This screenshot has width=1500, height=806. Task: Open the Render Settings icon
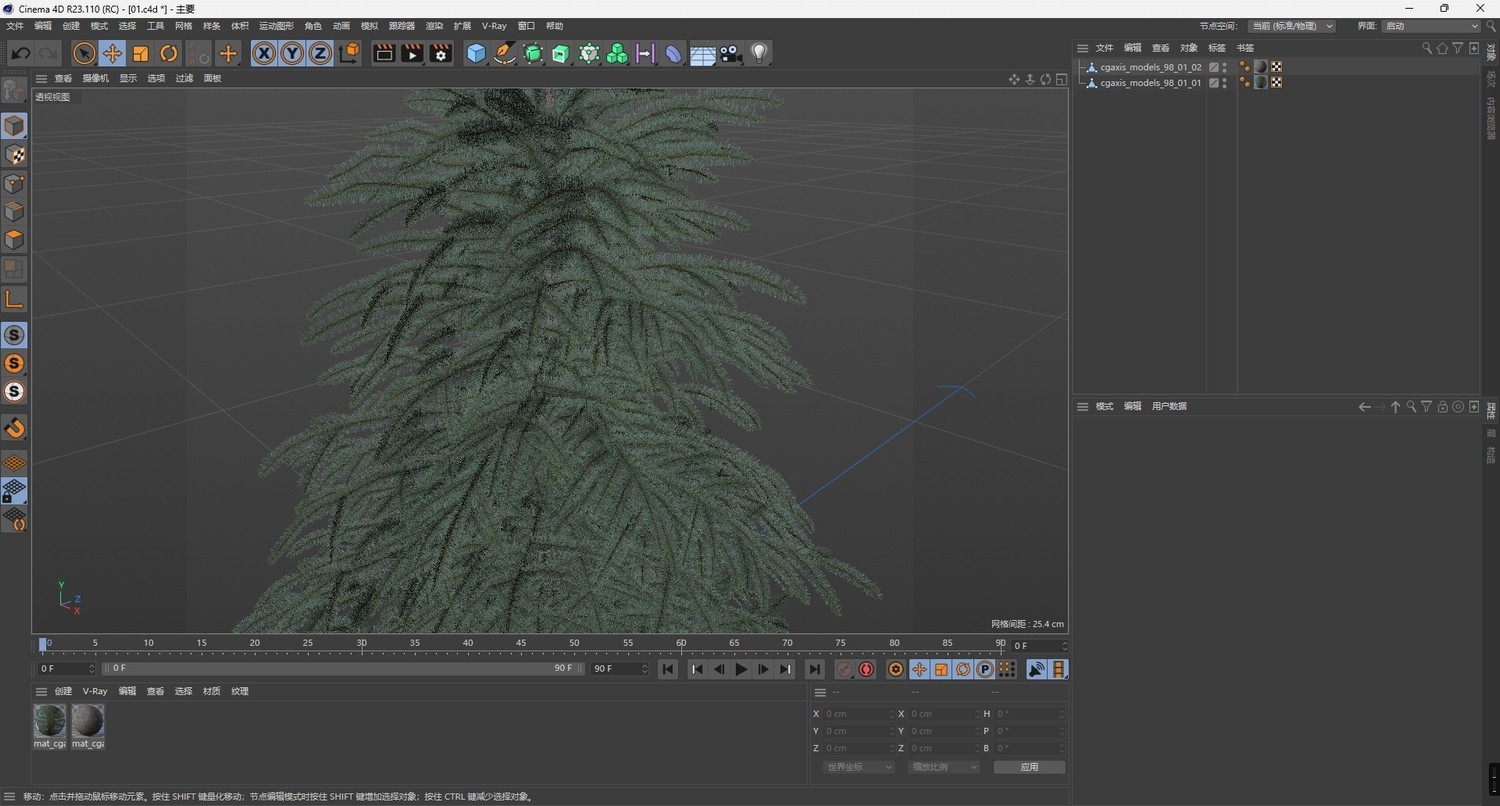(x=440, y=53)
